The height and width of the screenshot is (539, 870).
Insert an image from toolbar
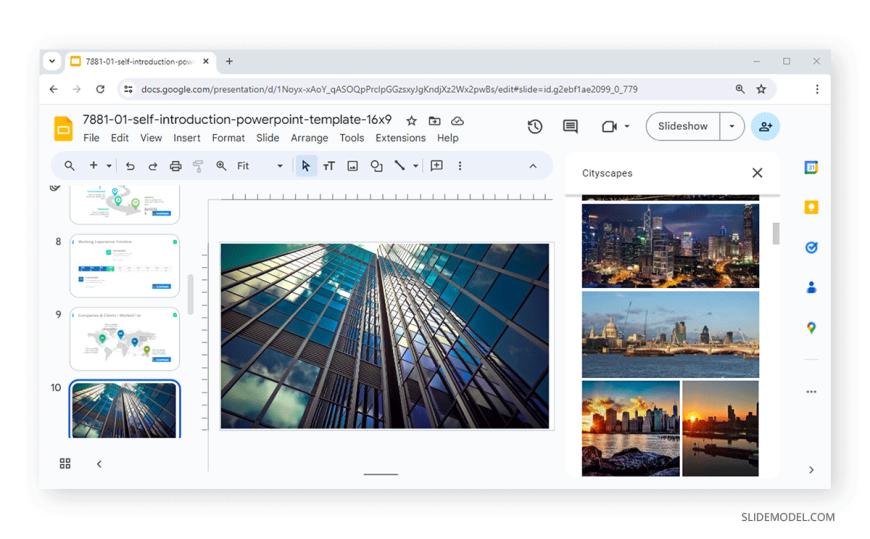[352, 166]
